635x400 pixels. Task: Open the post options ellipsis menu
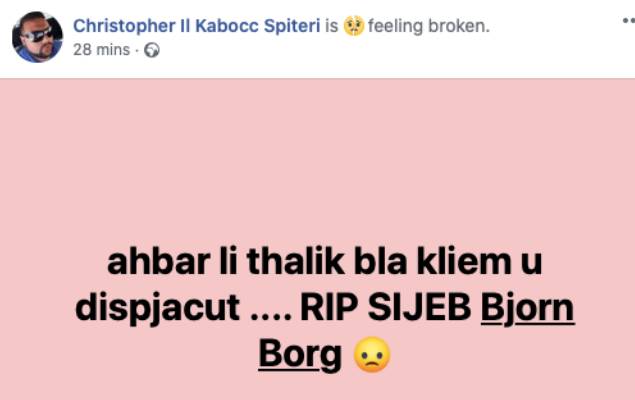point(629,21)
